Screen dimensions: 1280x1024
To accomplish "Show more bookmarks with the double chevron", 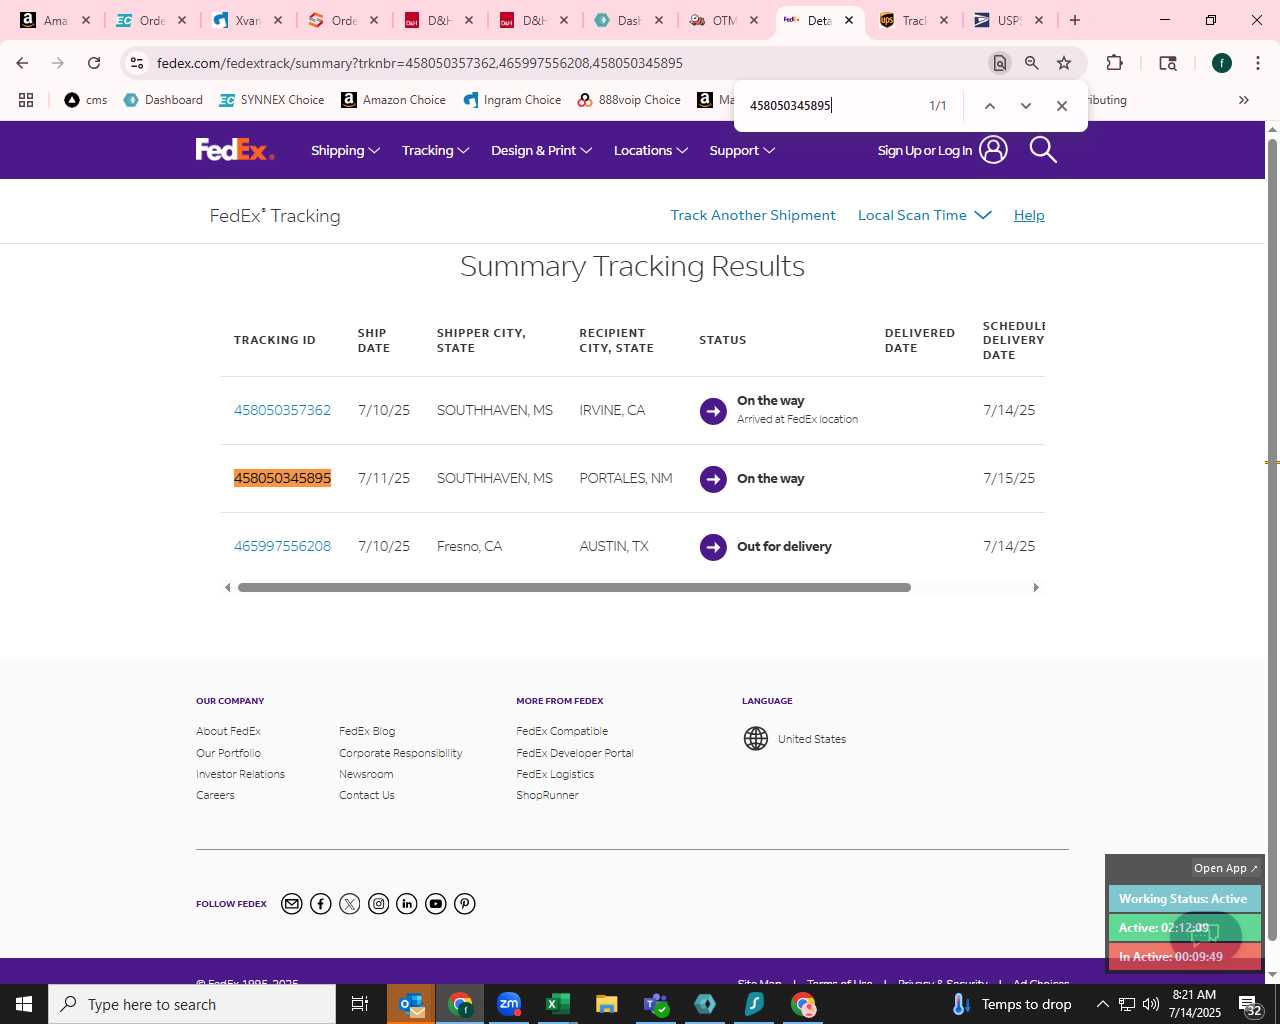I will (1244, 100).
